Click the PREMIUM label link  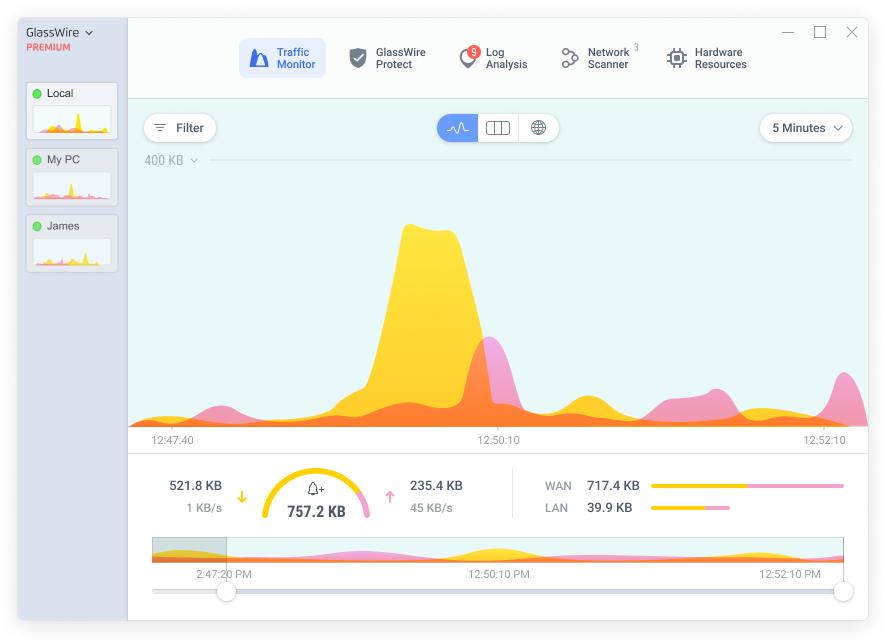[49, 47]
